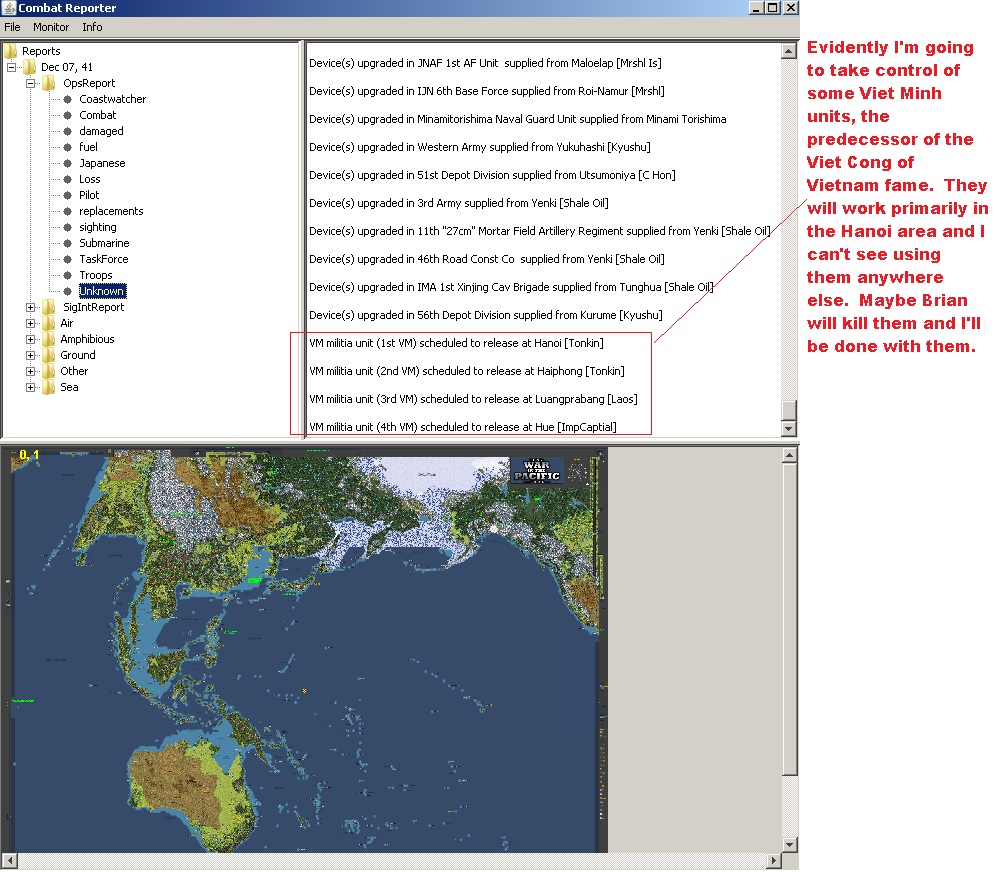This screenshot has width=997, height=872.
Task: Click the War in the Pacific logo
Action: point(537,471)
